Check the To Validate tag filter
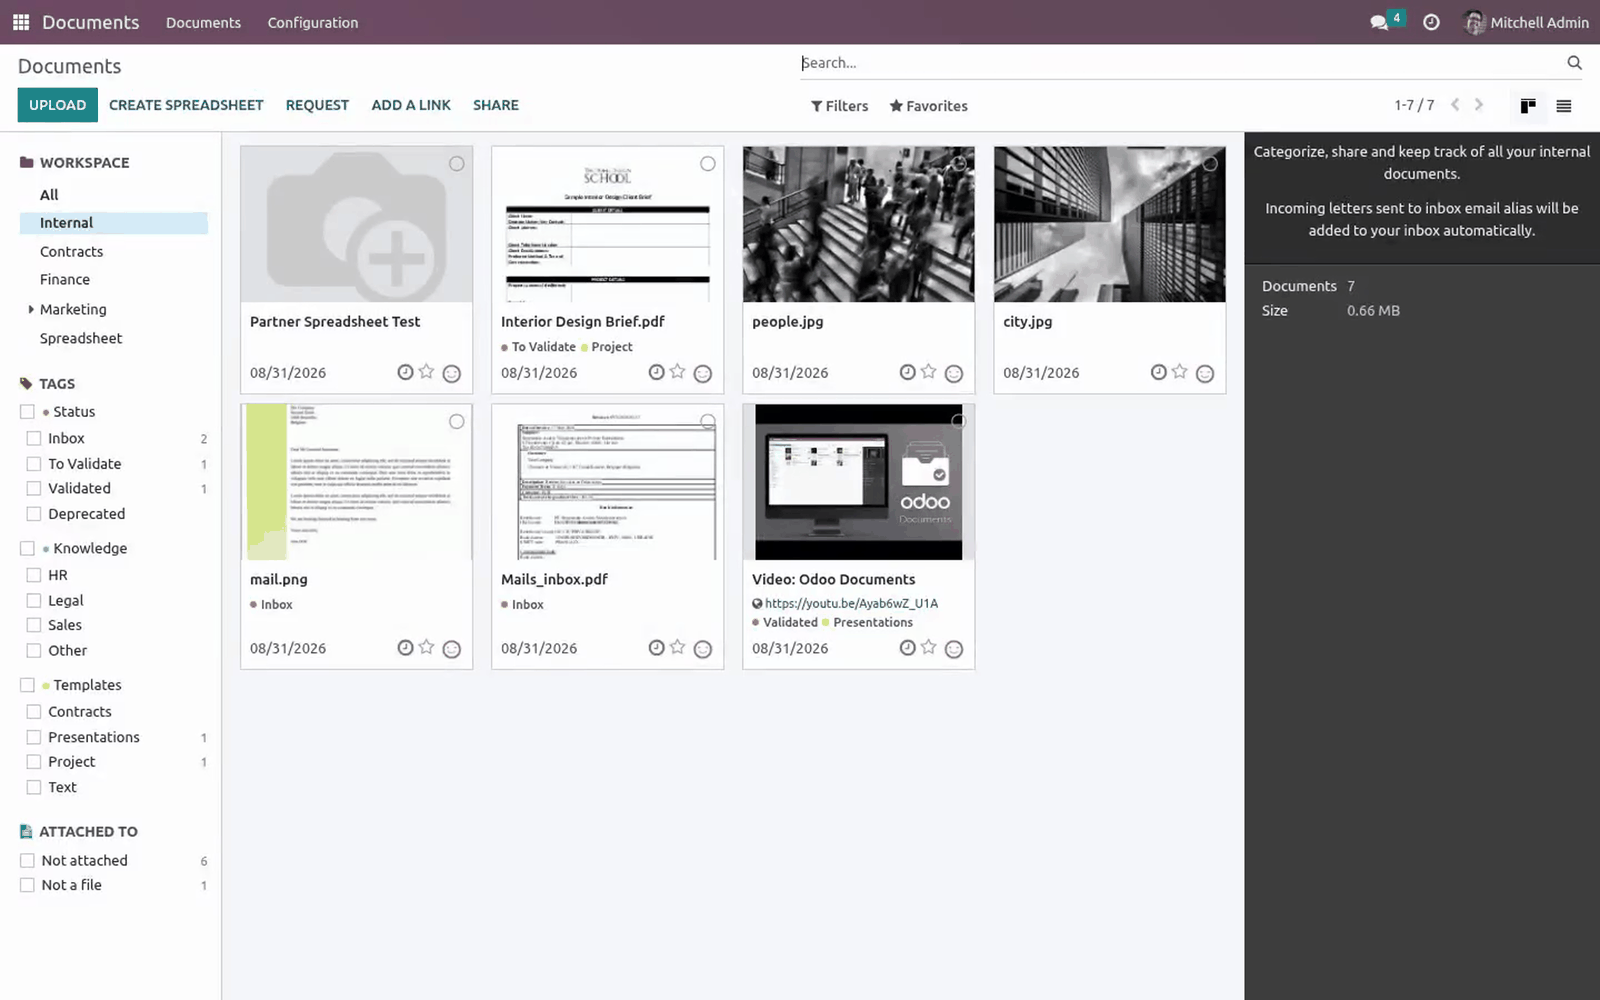The width and height of the screenshot is (1600, 1000). [34, 464]
